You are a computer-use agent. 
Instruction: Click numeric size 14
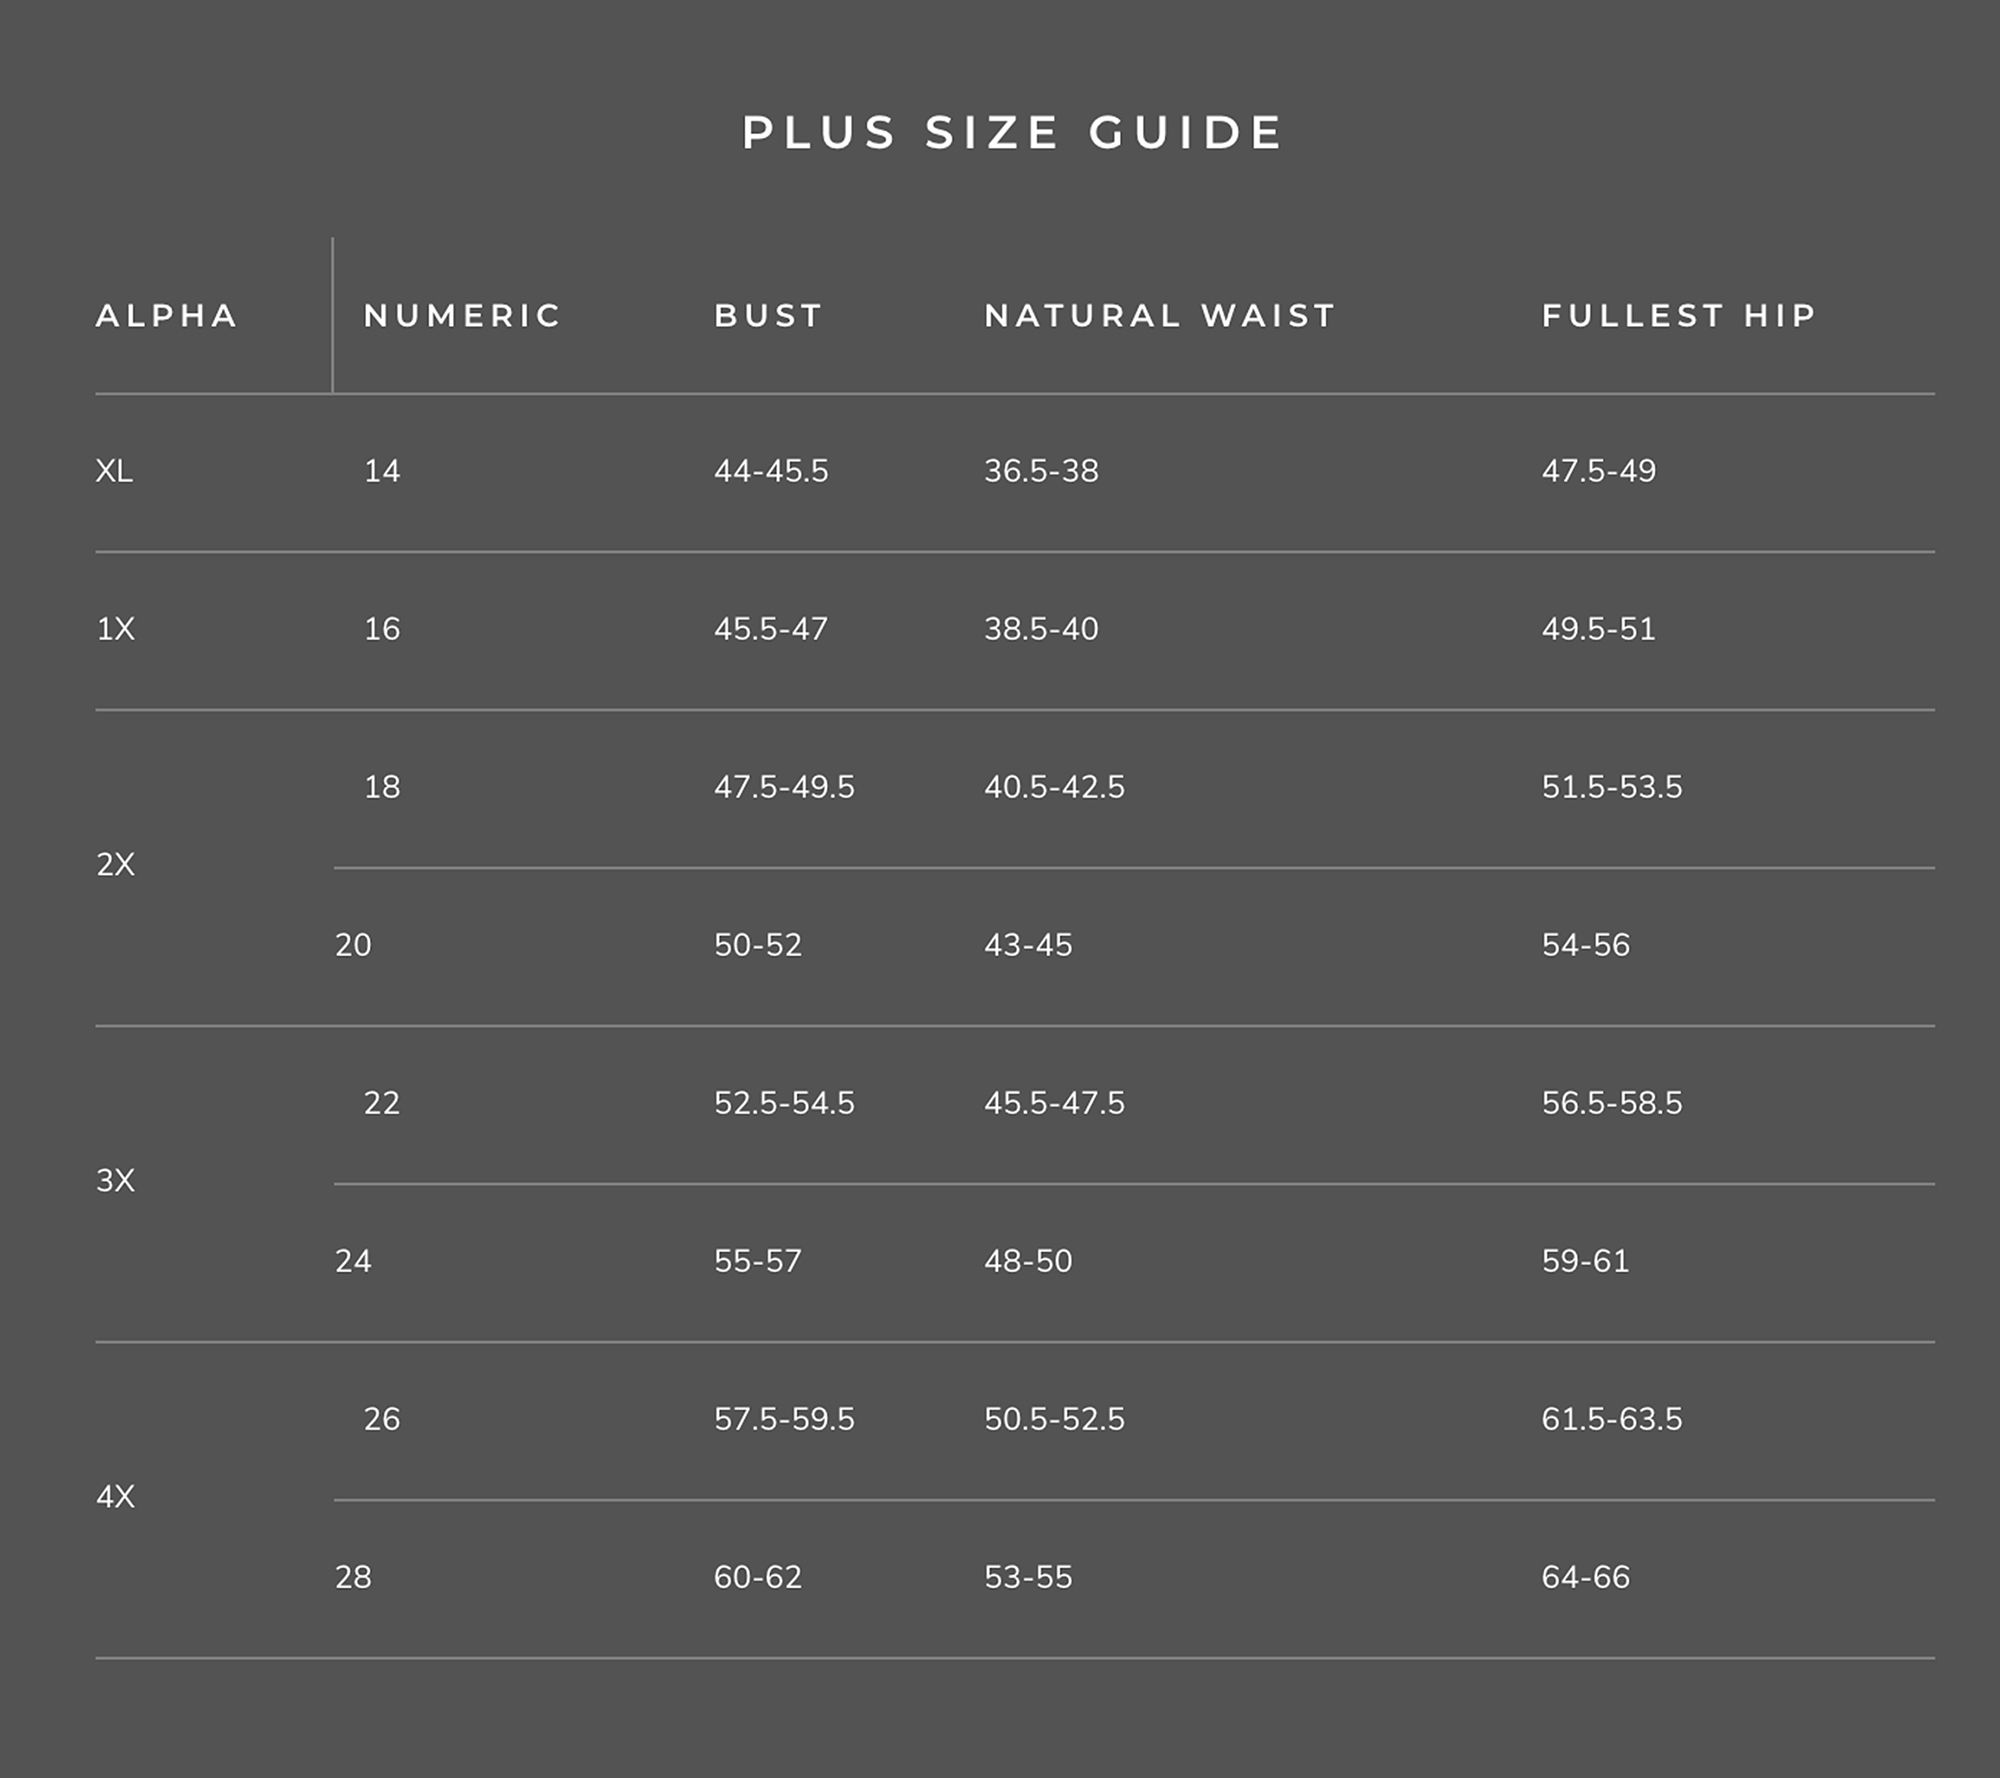(x=382, y=471)
